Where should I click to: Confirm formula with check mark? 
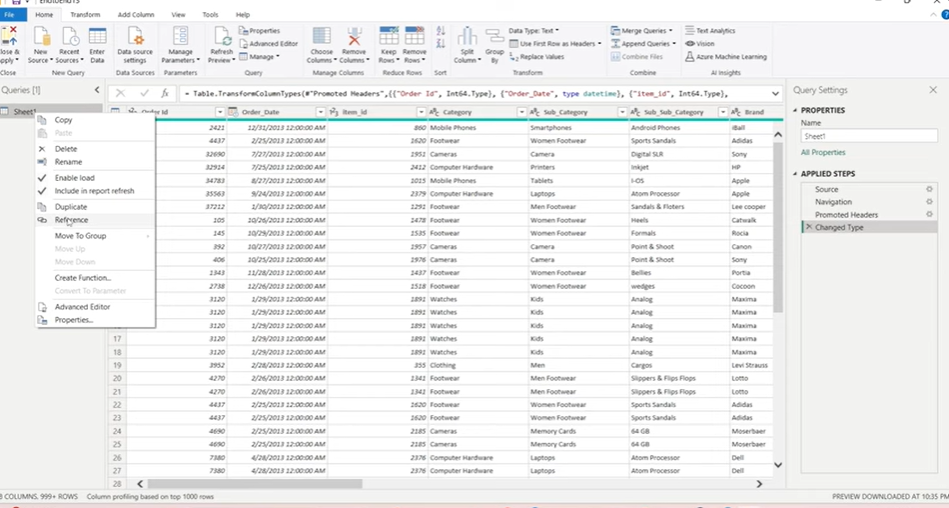click(x=144, y=93)
